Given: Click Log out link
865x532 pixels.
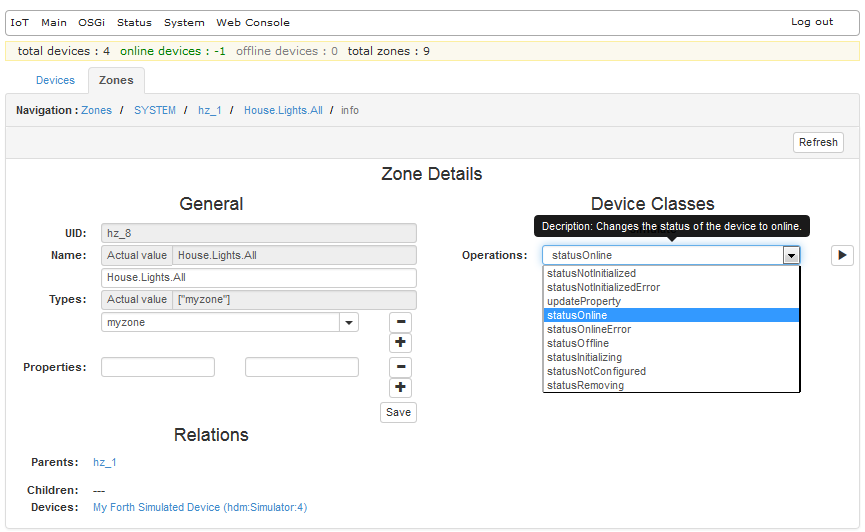Looking at the screenshot, I should click(x=811, y=22).
